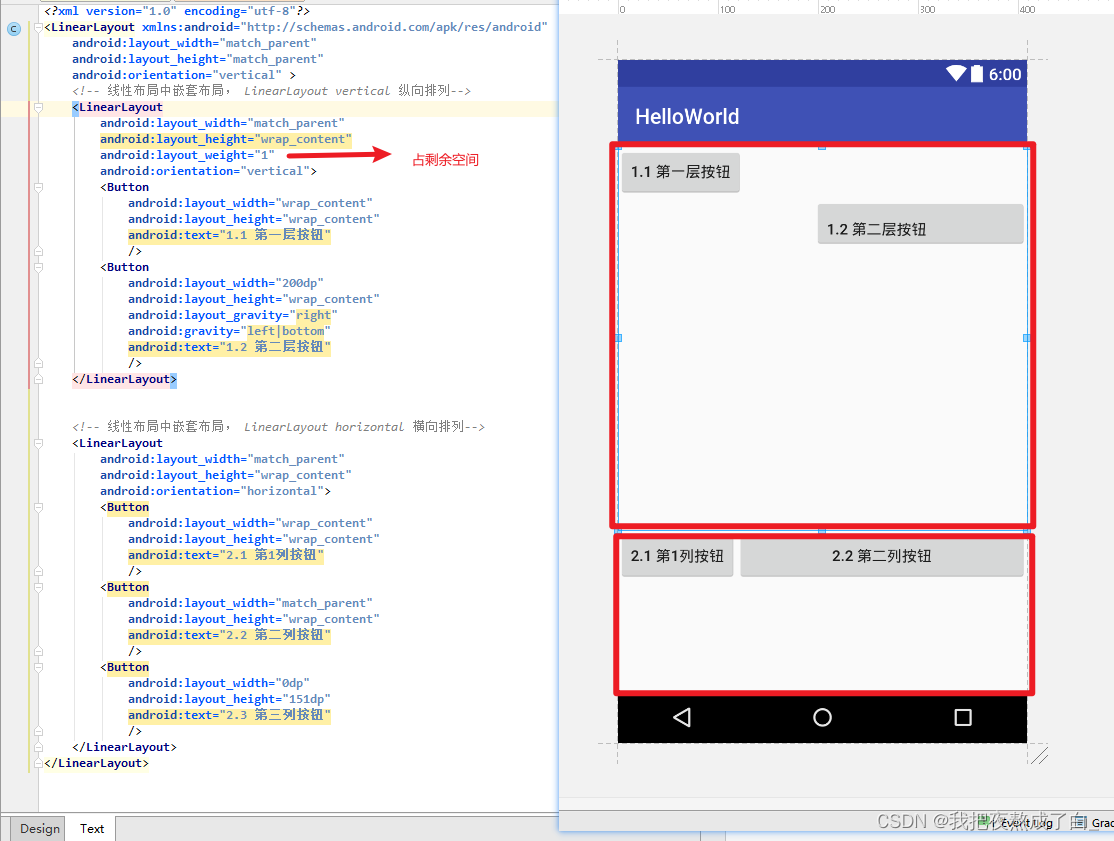
Task: Select the Text tab
Action: (92, 828)
